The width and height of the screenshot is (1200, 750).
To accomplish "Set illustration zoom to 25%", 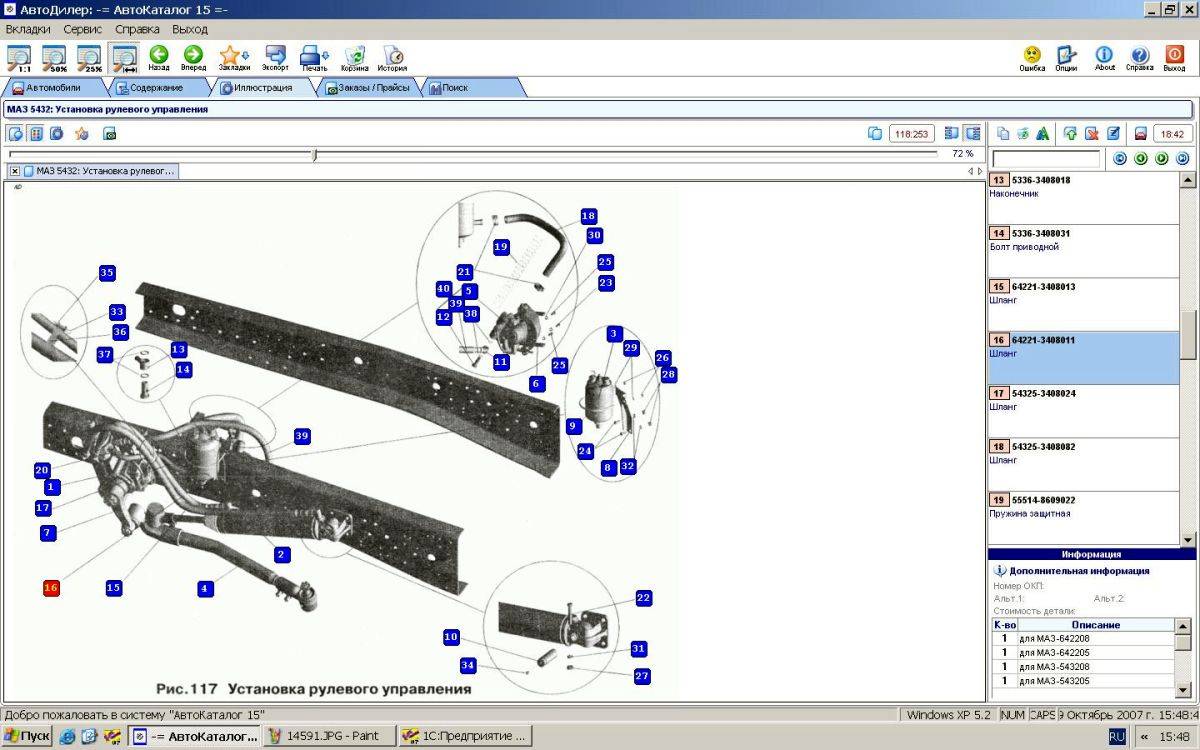I will pos(90,59).
